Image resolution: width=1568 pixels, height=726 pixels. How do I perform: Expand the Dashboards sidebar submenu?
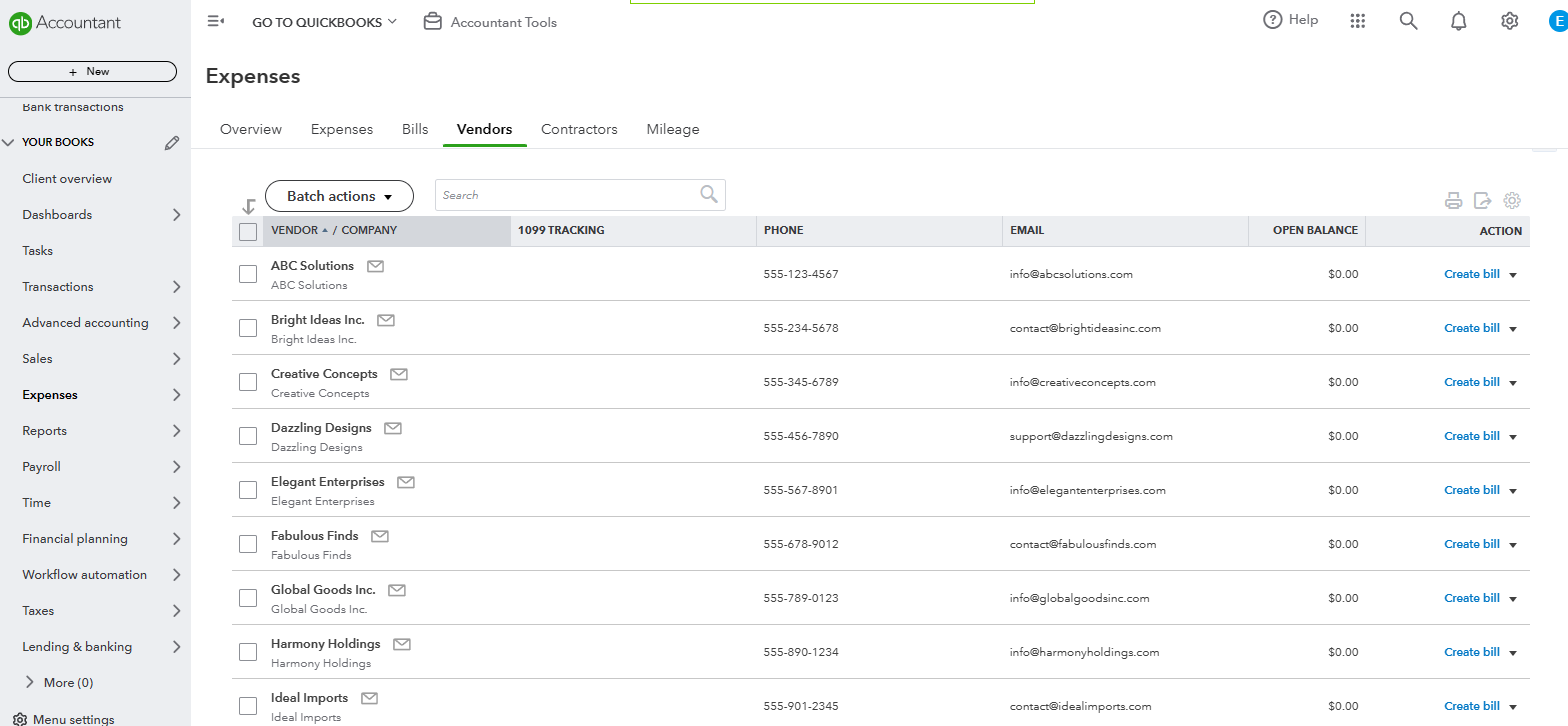(176, 215)
